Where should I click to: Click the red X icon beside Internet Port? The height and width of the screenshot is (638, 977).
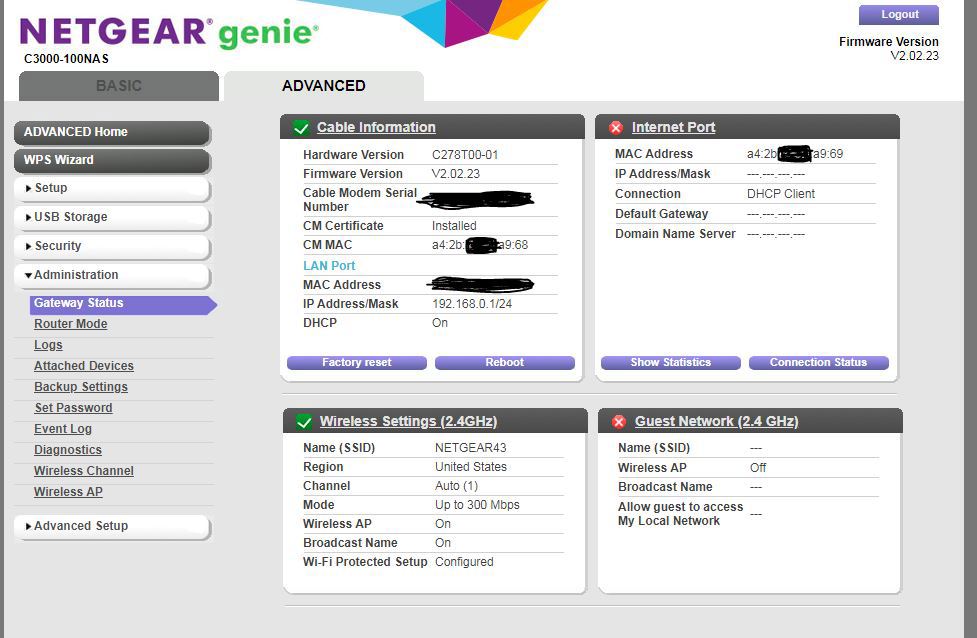coord(616,128)
